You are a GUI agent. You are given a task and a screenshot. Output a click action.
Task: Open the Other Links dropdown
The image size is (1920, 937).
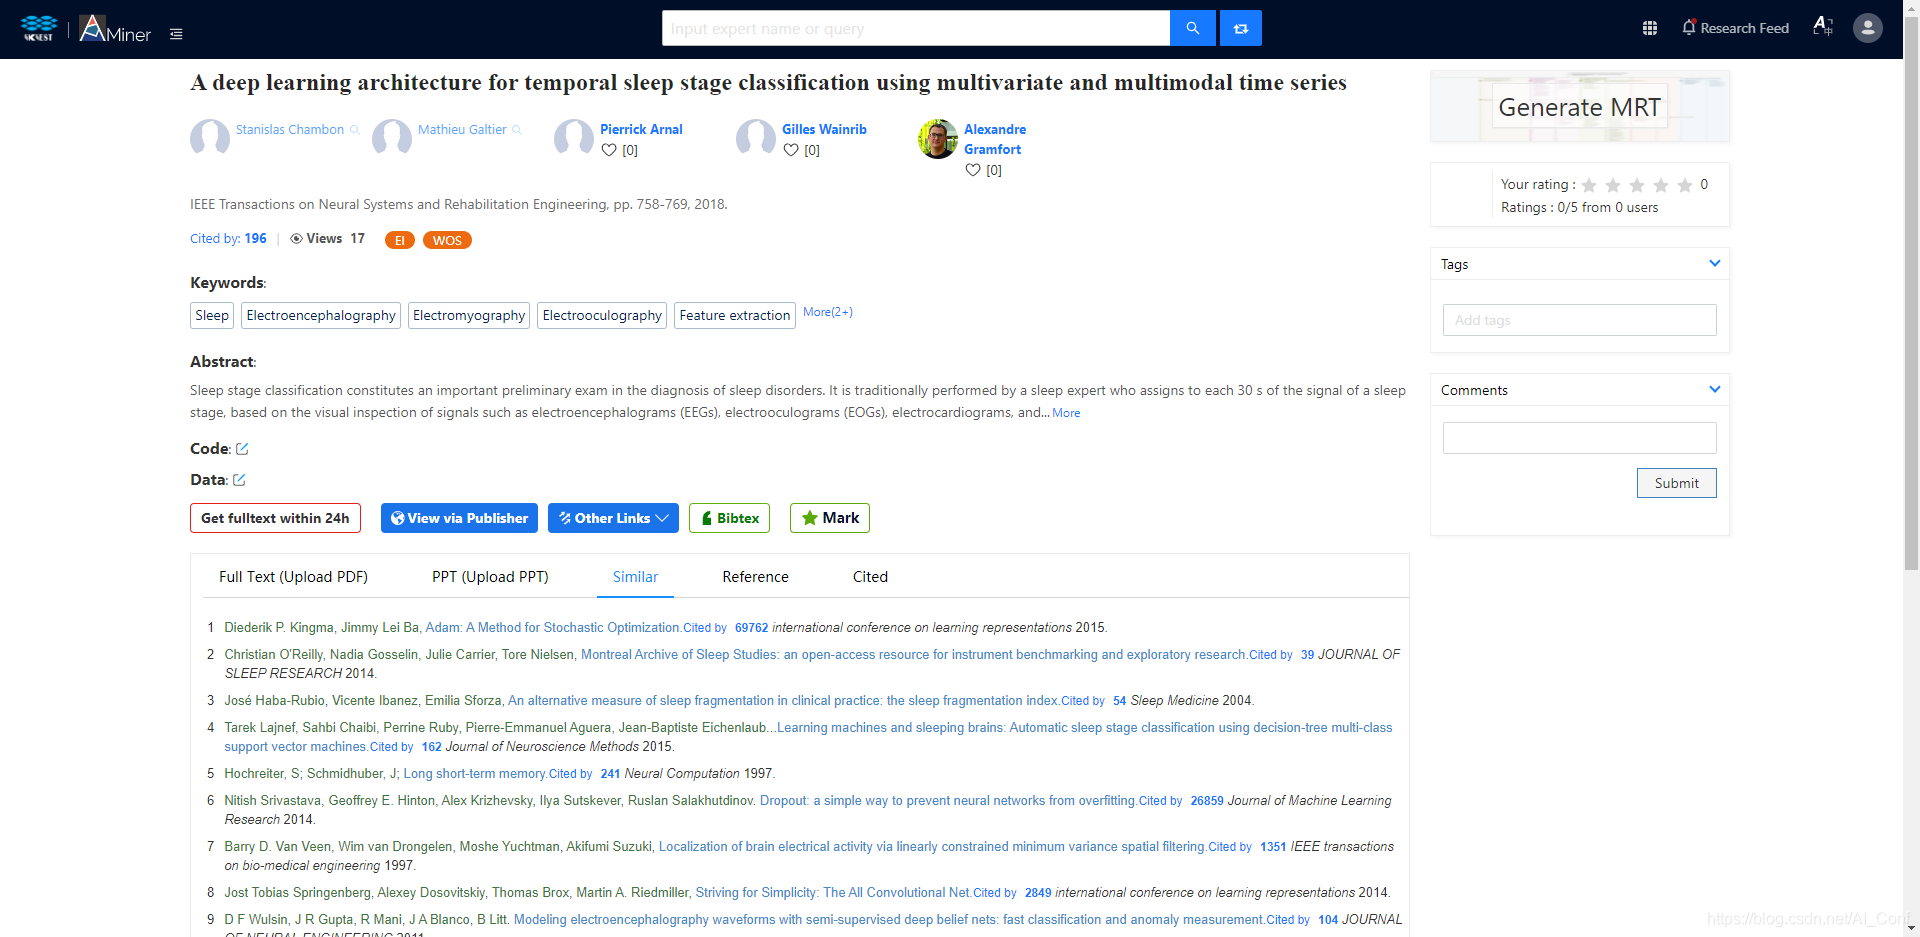(614, 518)
